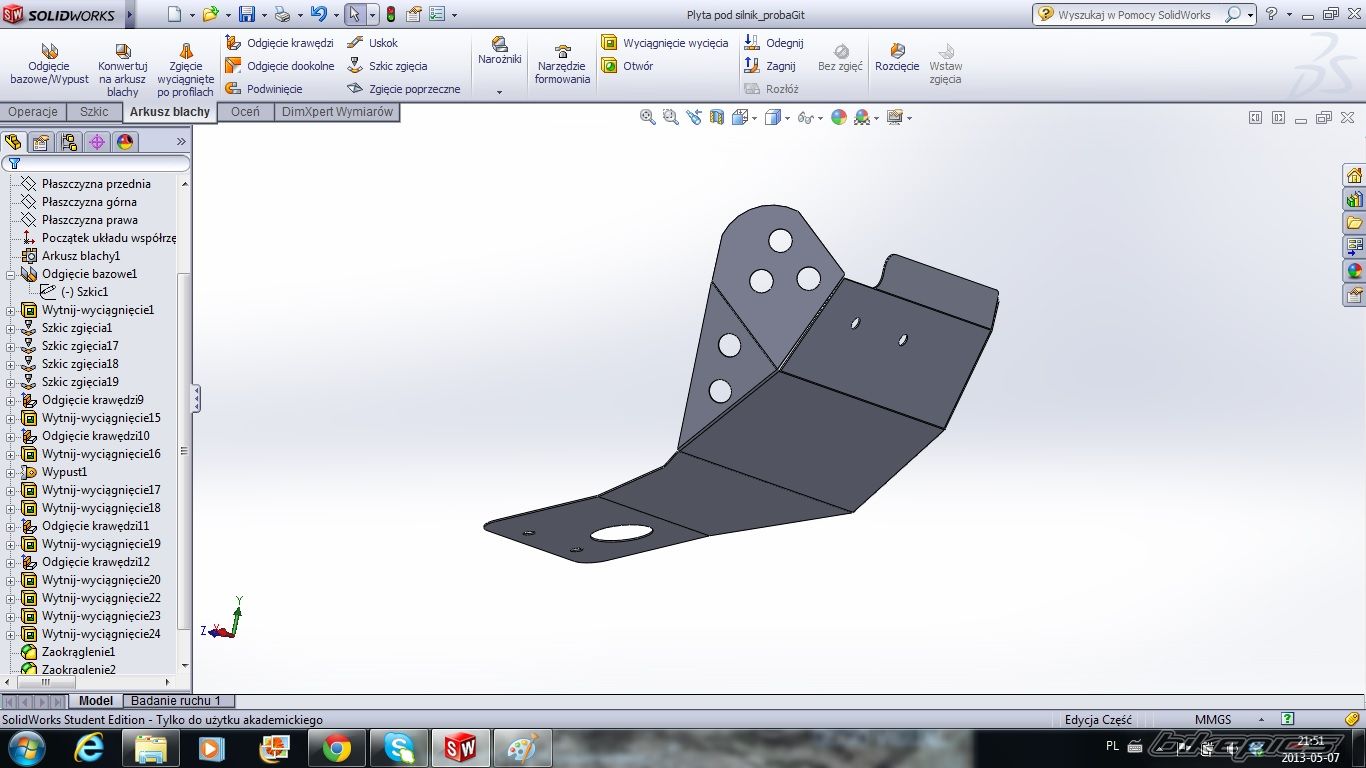Open the Design Library task pane

pos(1354,200)
